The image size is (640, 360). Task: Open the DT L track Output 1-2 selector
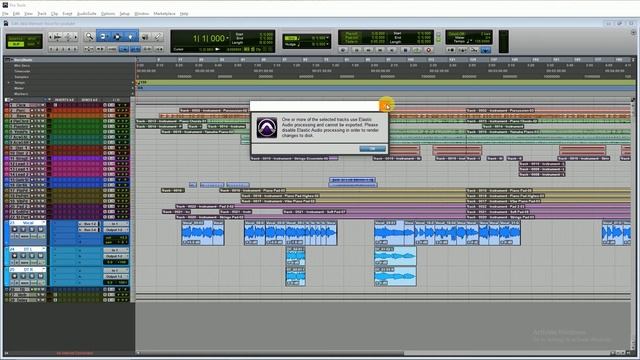tap(116, 256)
